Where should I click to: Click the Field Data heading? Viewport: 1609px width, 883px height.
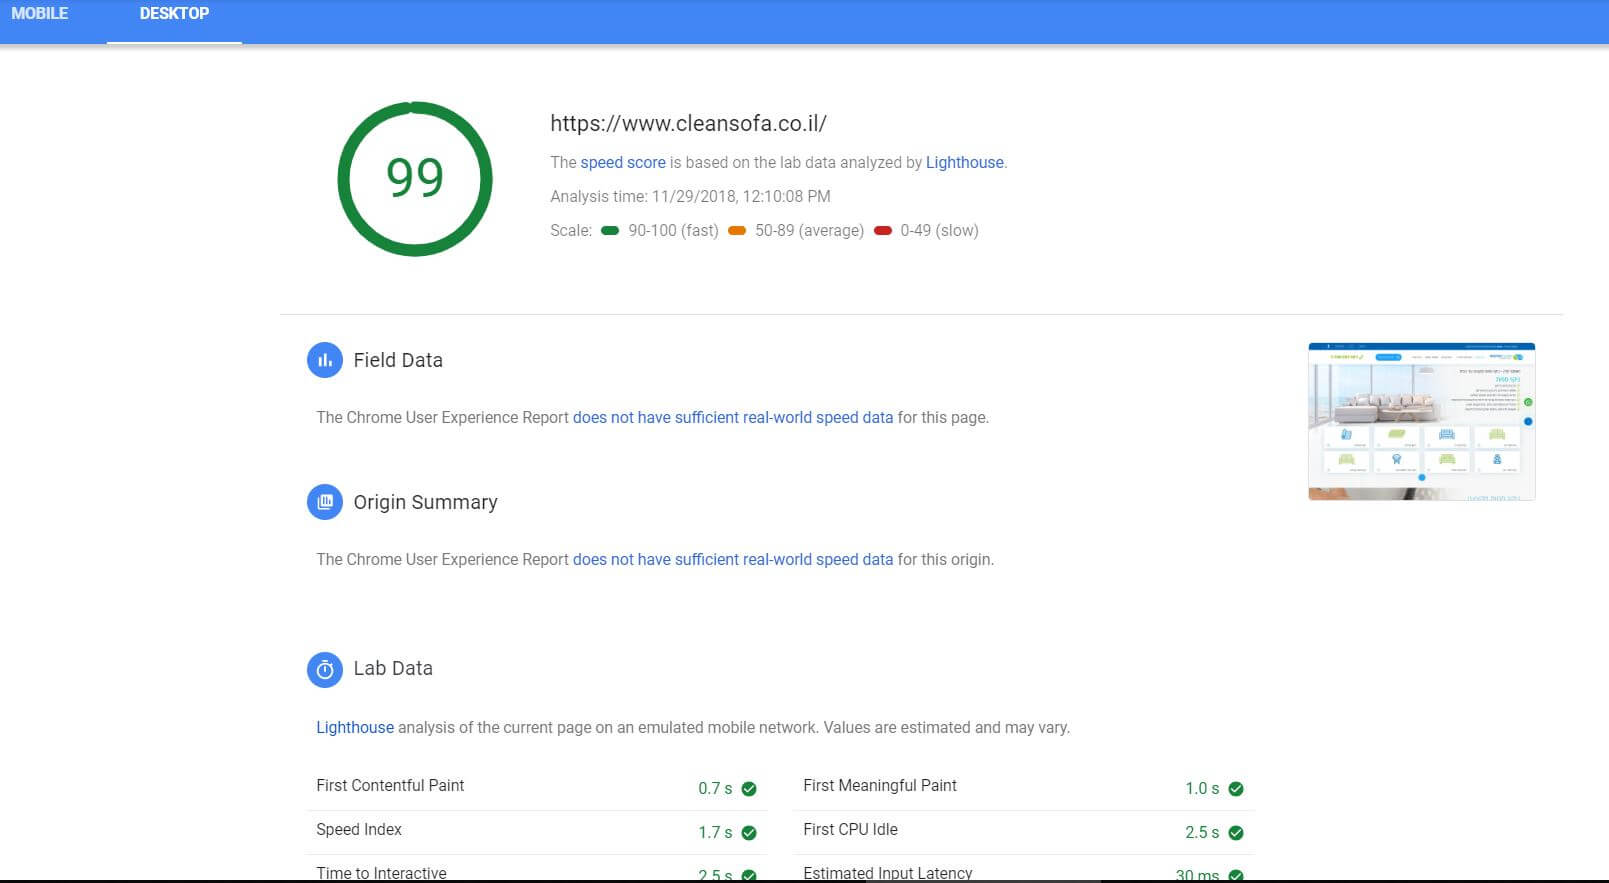pyautogui.click(x=398, y=360)
